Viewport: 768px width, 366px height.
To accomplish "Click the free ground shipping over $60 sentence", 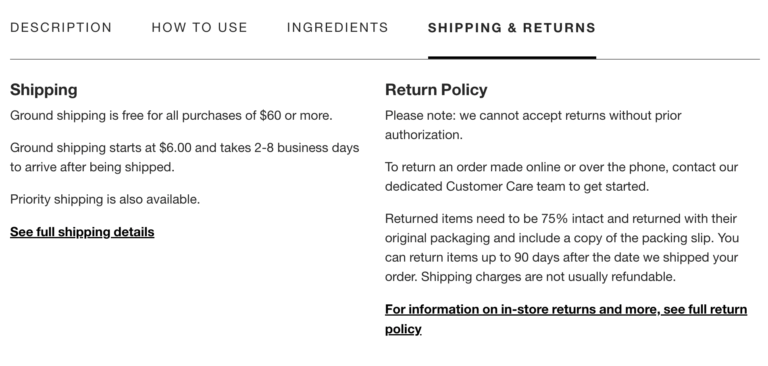I will 171,116.
